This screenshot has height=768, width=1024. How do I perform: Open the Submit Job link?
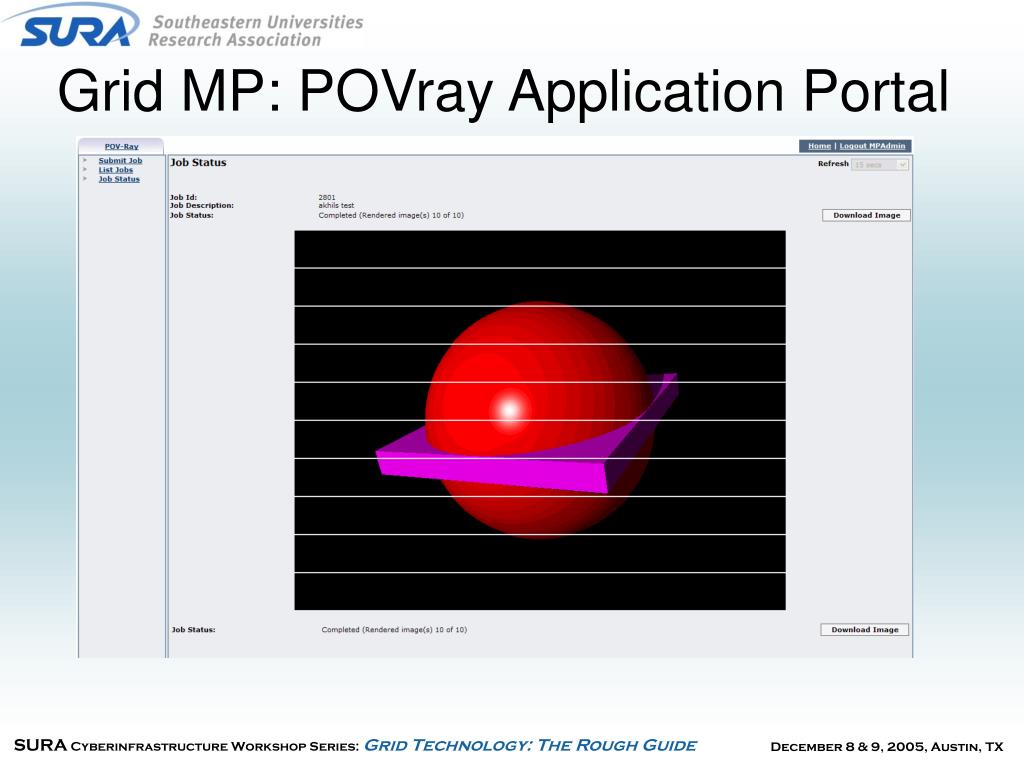pos(120,161)
